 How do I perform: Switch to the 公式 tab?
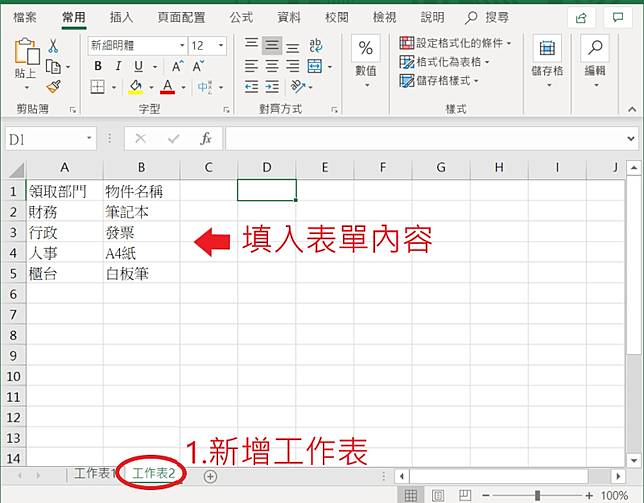pos(241,17)
